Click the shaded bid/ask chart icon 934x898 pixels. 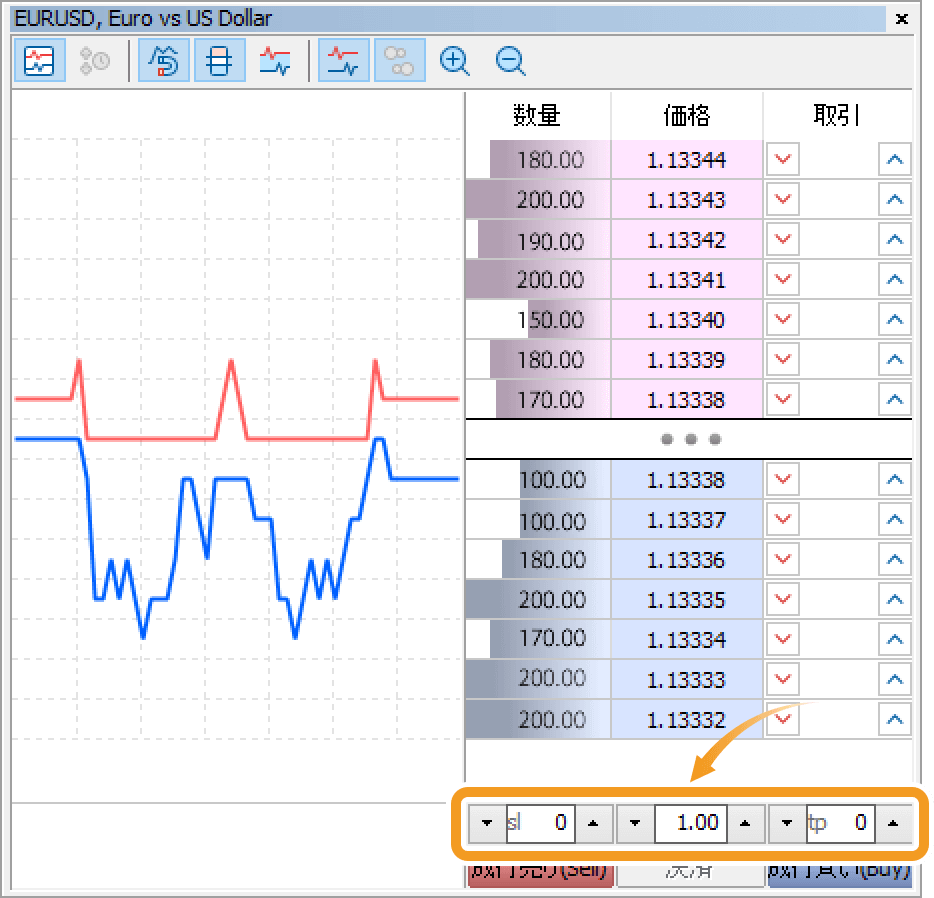click(x=275, y=60)
